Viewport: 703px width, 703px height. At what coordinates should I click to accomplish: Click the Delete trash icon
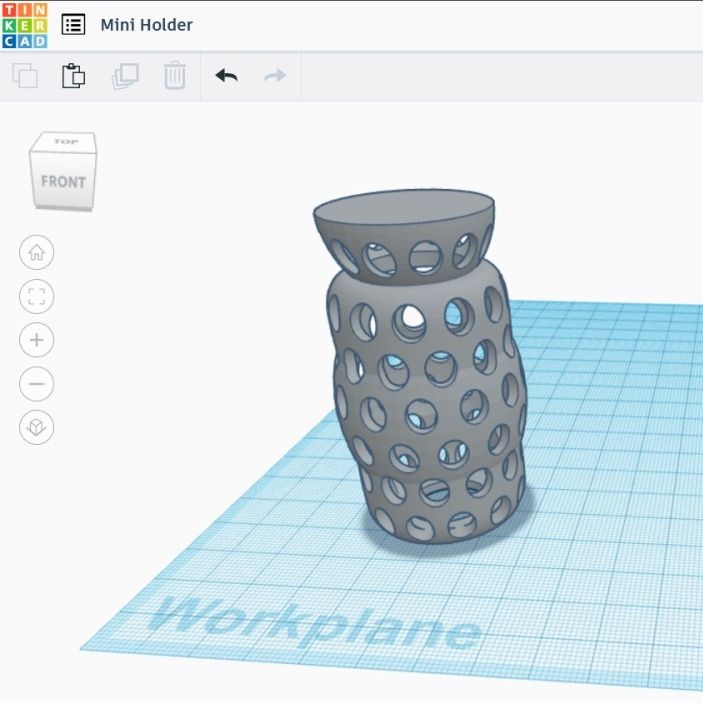(174, 75)
